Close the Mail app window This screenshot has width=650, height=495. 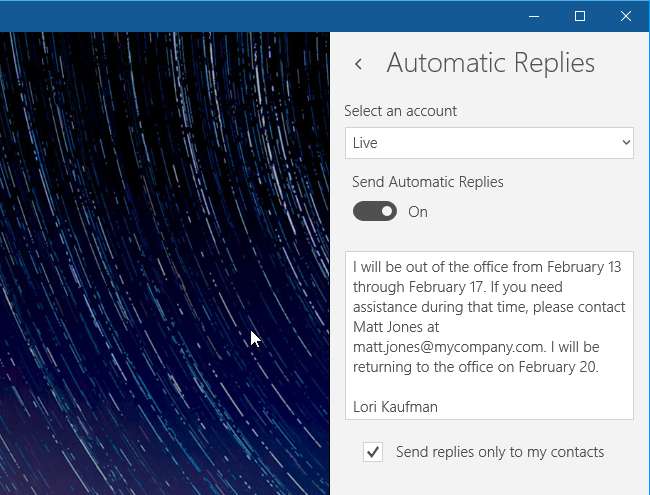click(626, 16)
